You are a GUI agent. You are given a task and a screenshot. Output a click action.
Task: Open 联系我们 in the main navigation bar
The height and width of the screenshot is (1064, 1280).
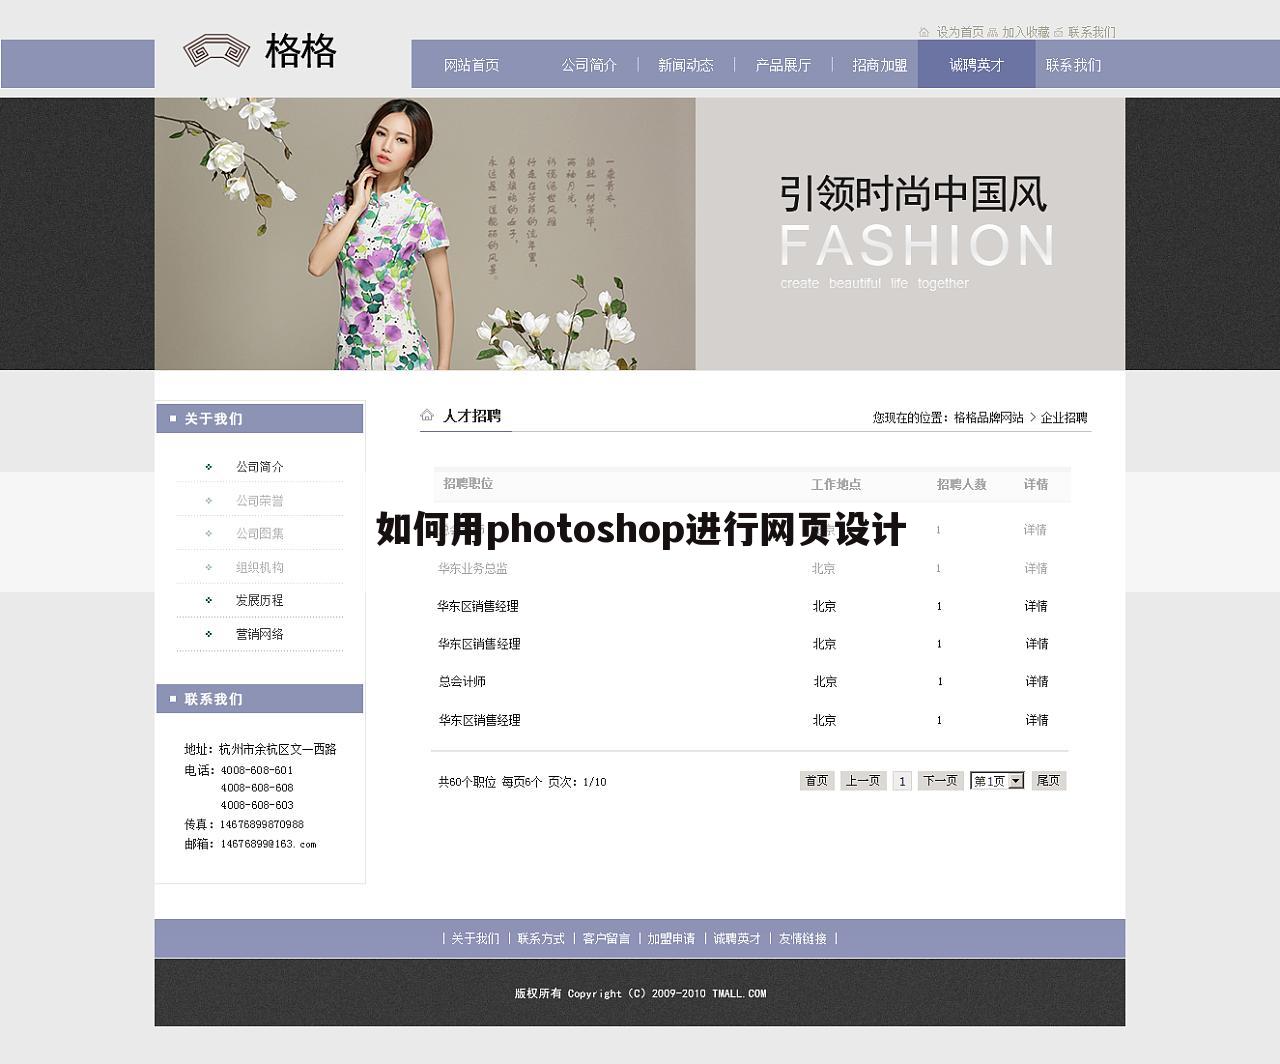(1074, 65)
